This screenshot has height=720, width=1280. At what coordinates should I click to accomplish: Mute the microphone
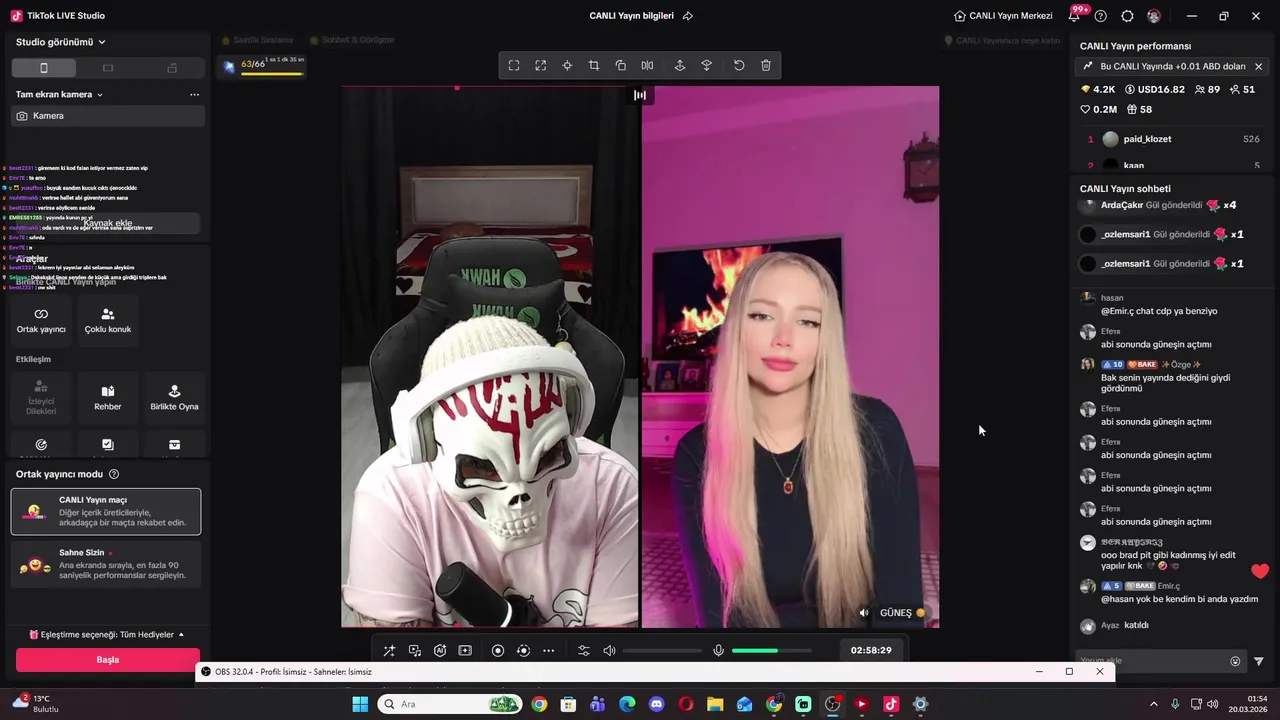(x=718, y=650)
